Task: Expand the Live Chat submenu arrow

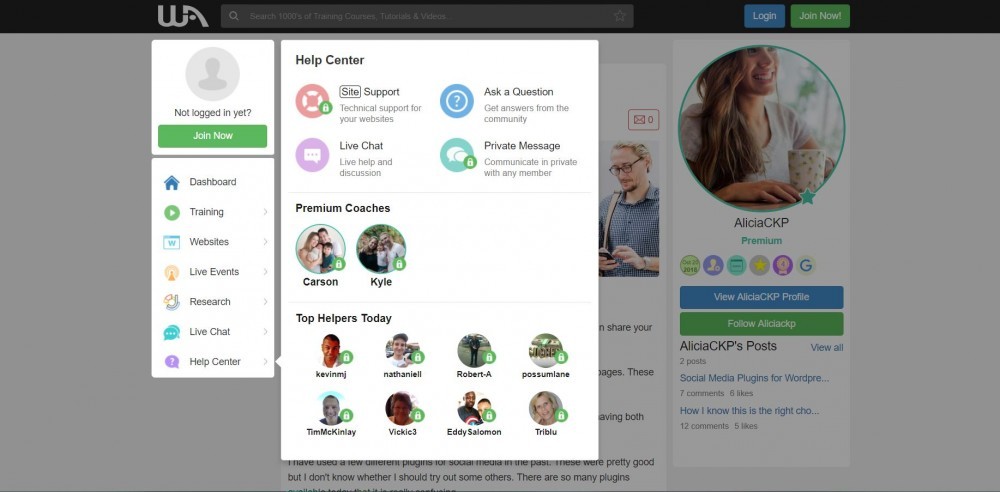Action: 265,332
